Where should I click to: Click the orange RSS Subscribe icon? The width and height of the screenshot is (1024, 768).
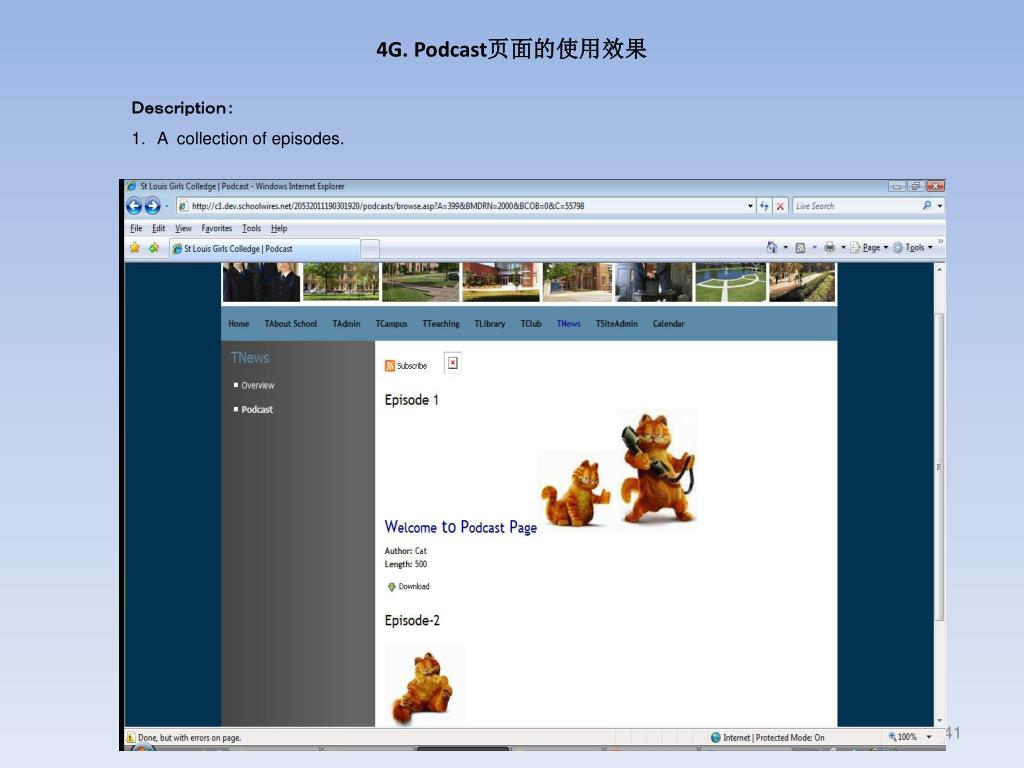point(390,366)
